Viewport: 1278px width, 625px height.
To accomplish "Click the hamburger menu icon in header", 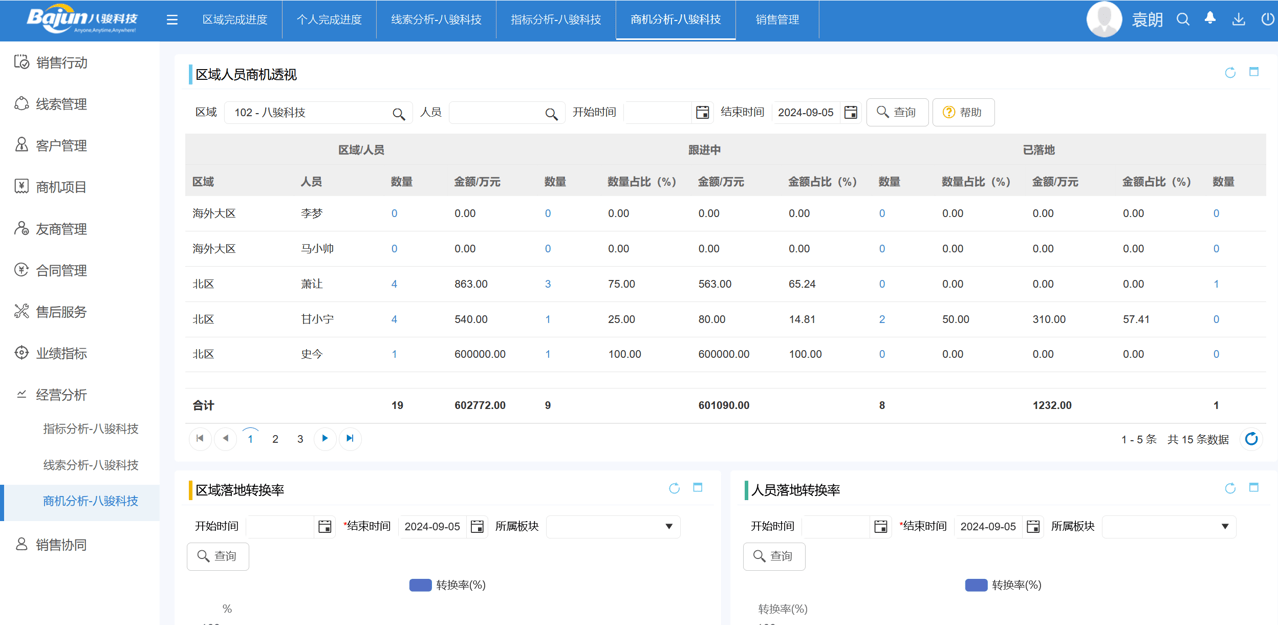I will [172, 20].
